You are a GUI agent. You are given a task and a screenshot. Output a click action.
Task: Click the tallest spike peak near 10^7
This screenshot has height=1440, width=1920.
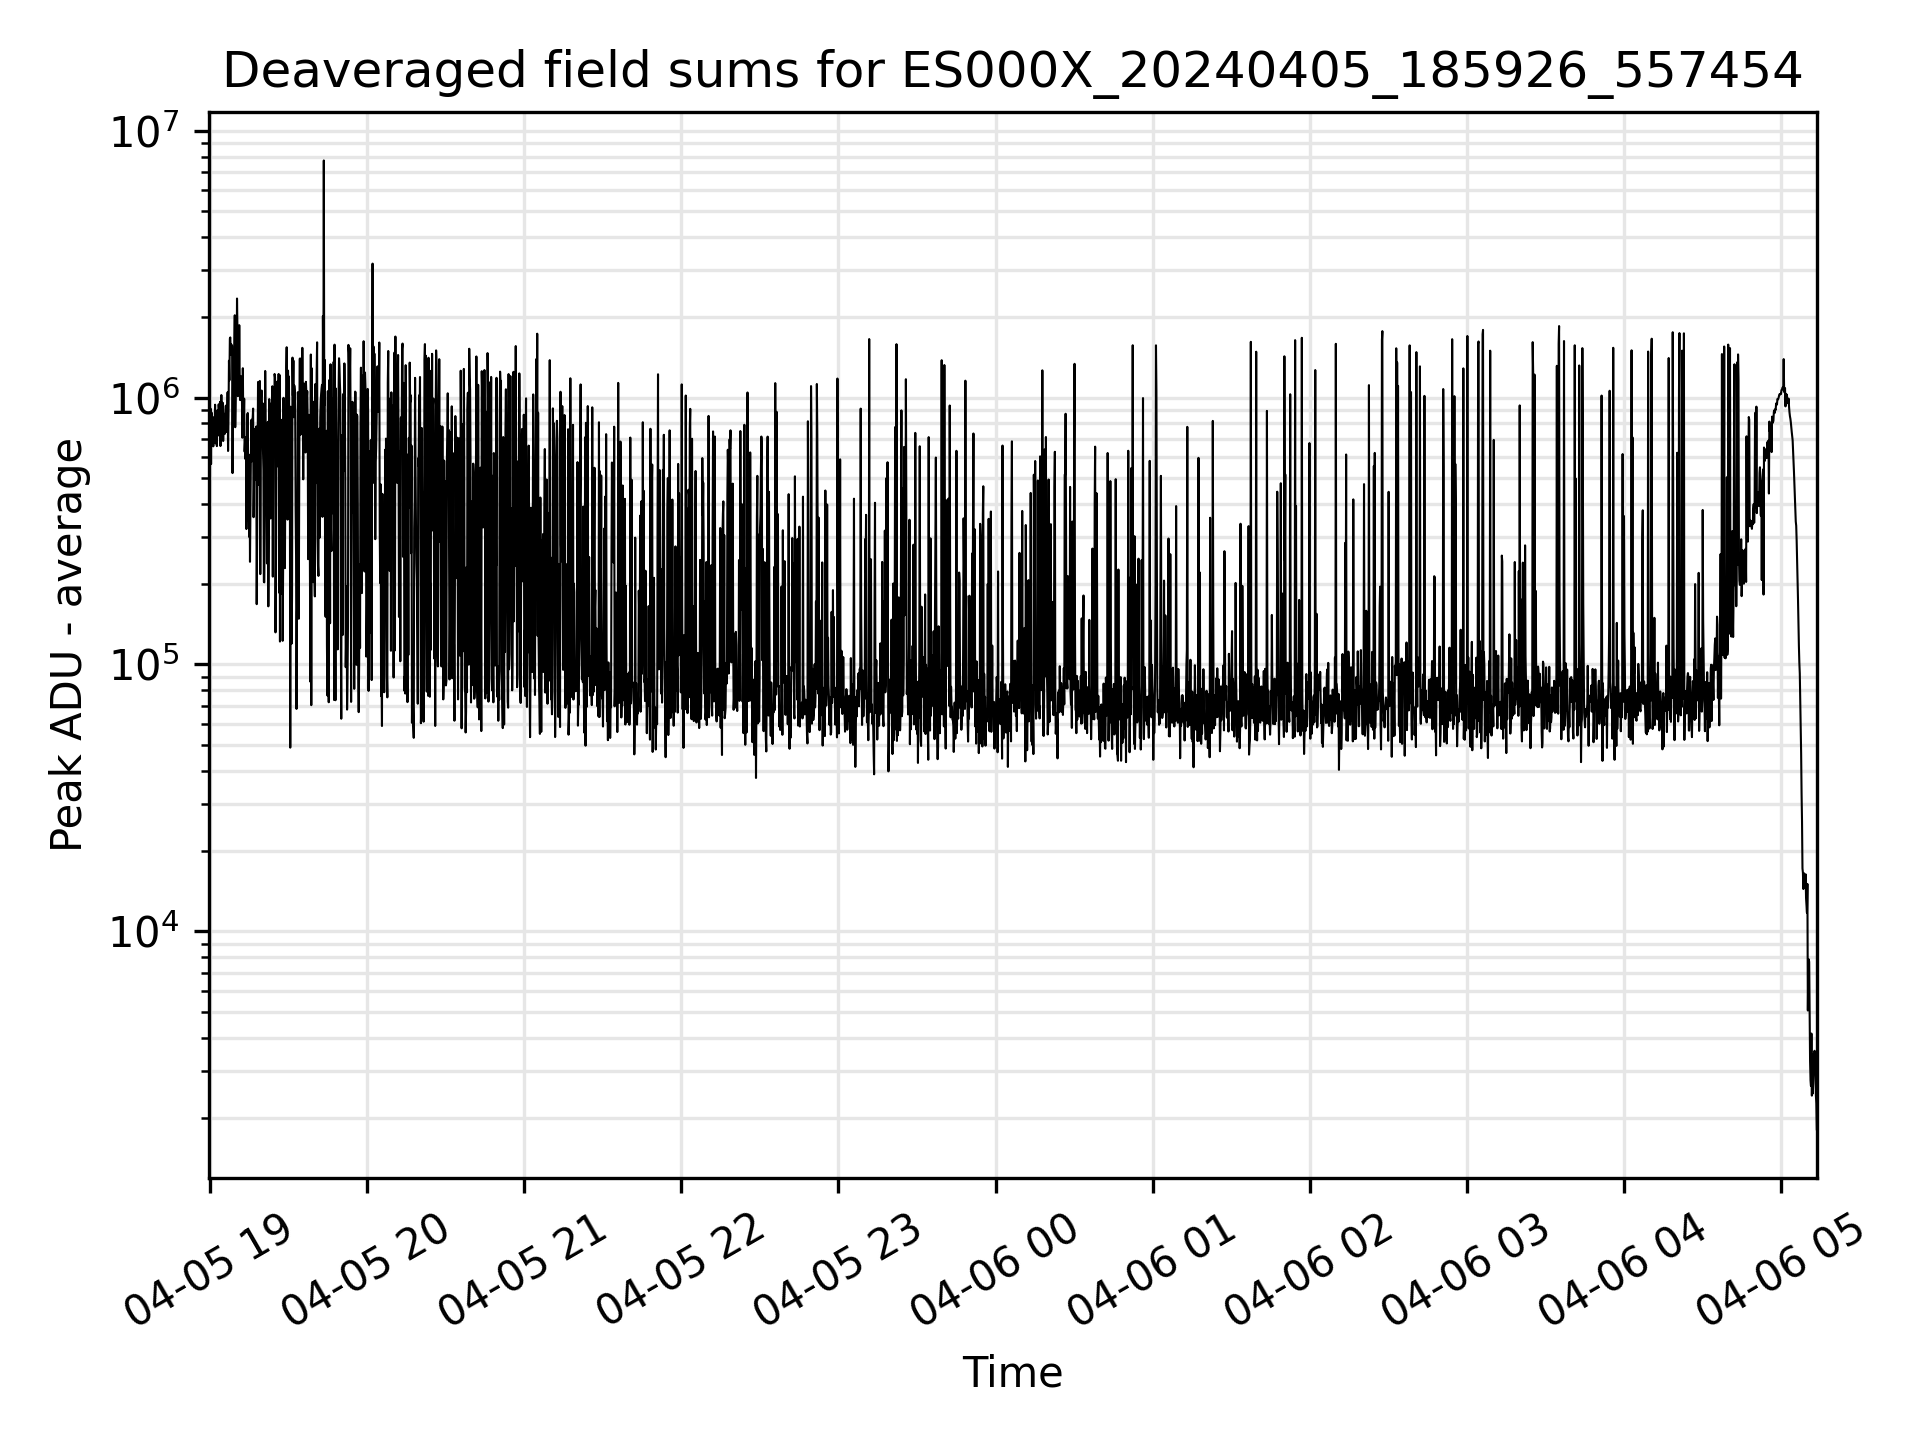click(x=323, y=161)
